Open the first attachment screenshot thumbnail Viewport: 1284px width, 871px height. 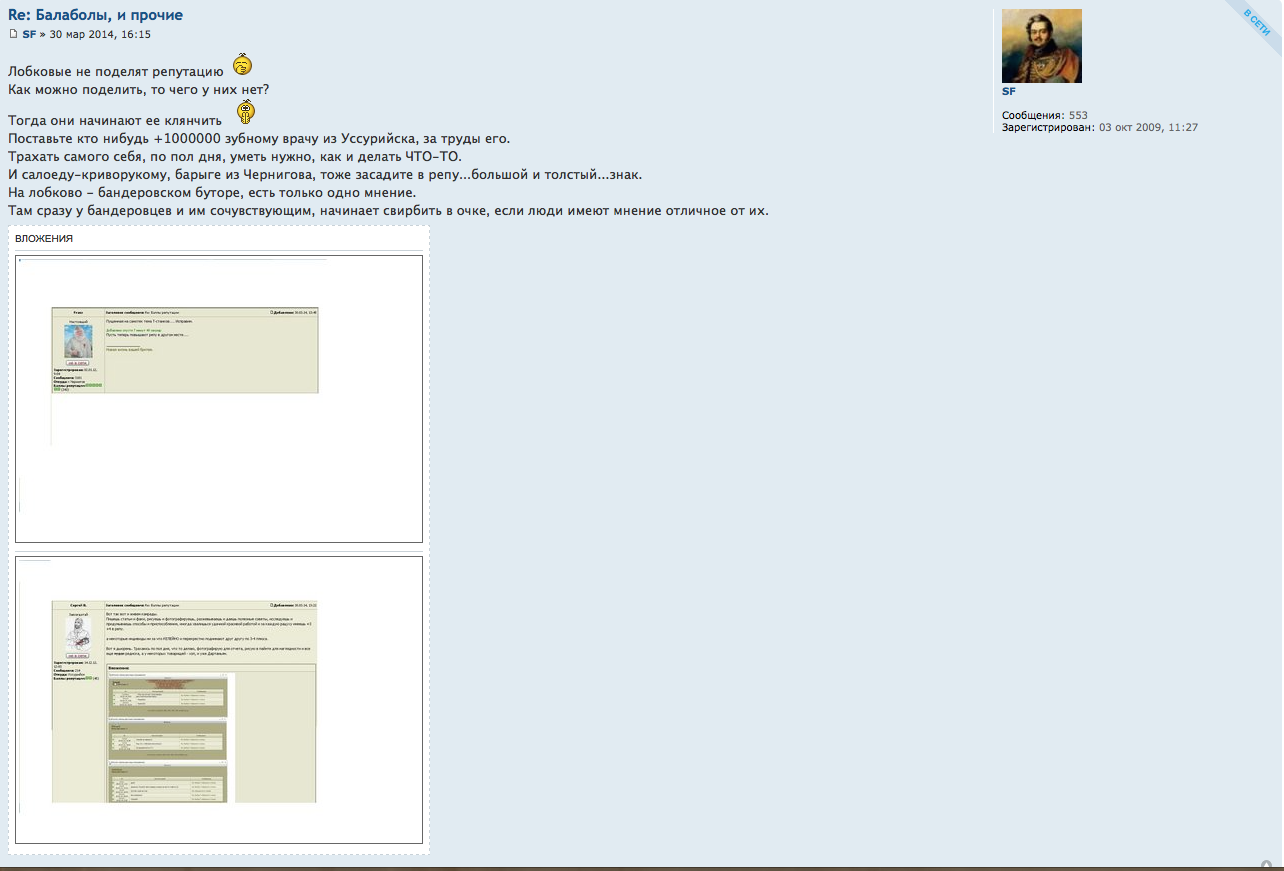(219, 398)
